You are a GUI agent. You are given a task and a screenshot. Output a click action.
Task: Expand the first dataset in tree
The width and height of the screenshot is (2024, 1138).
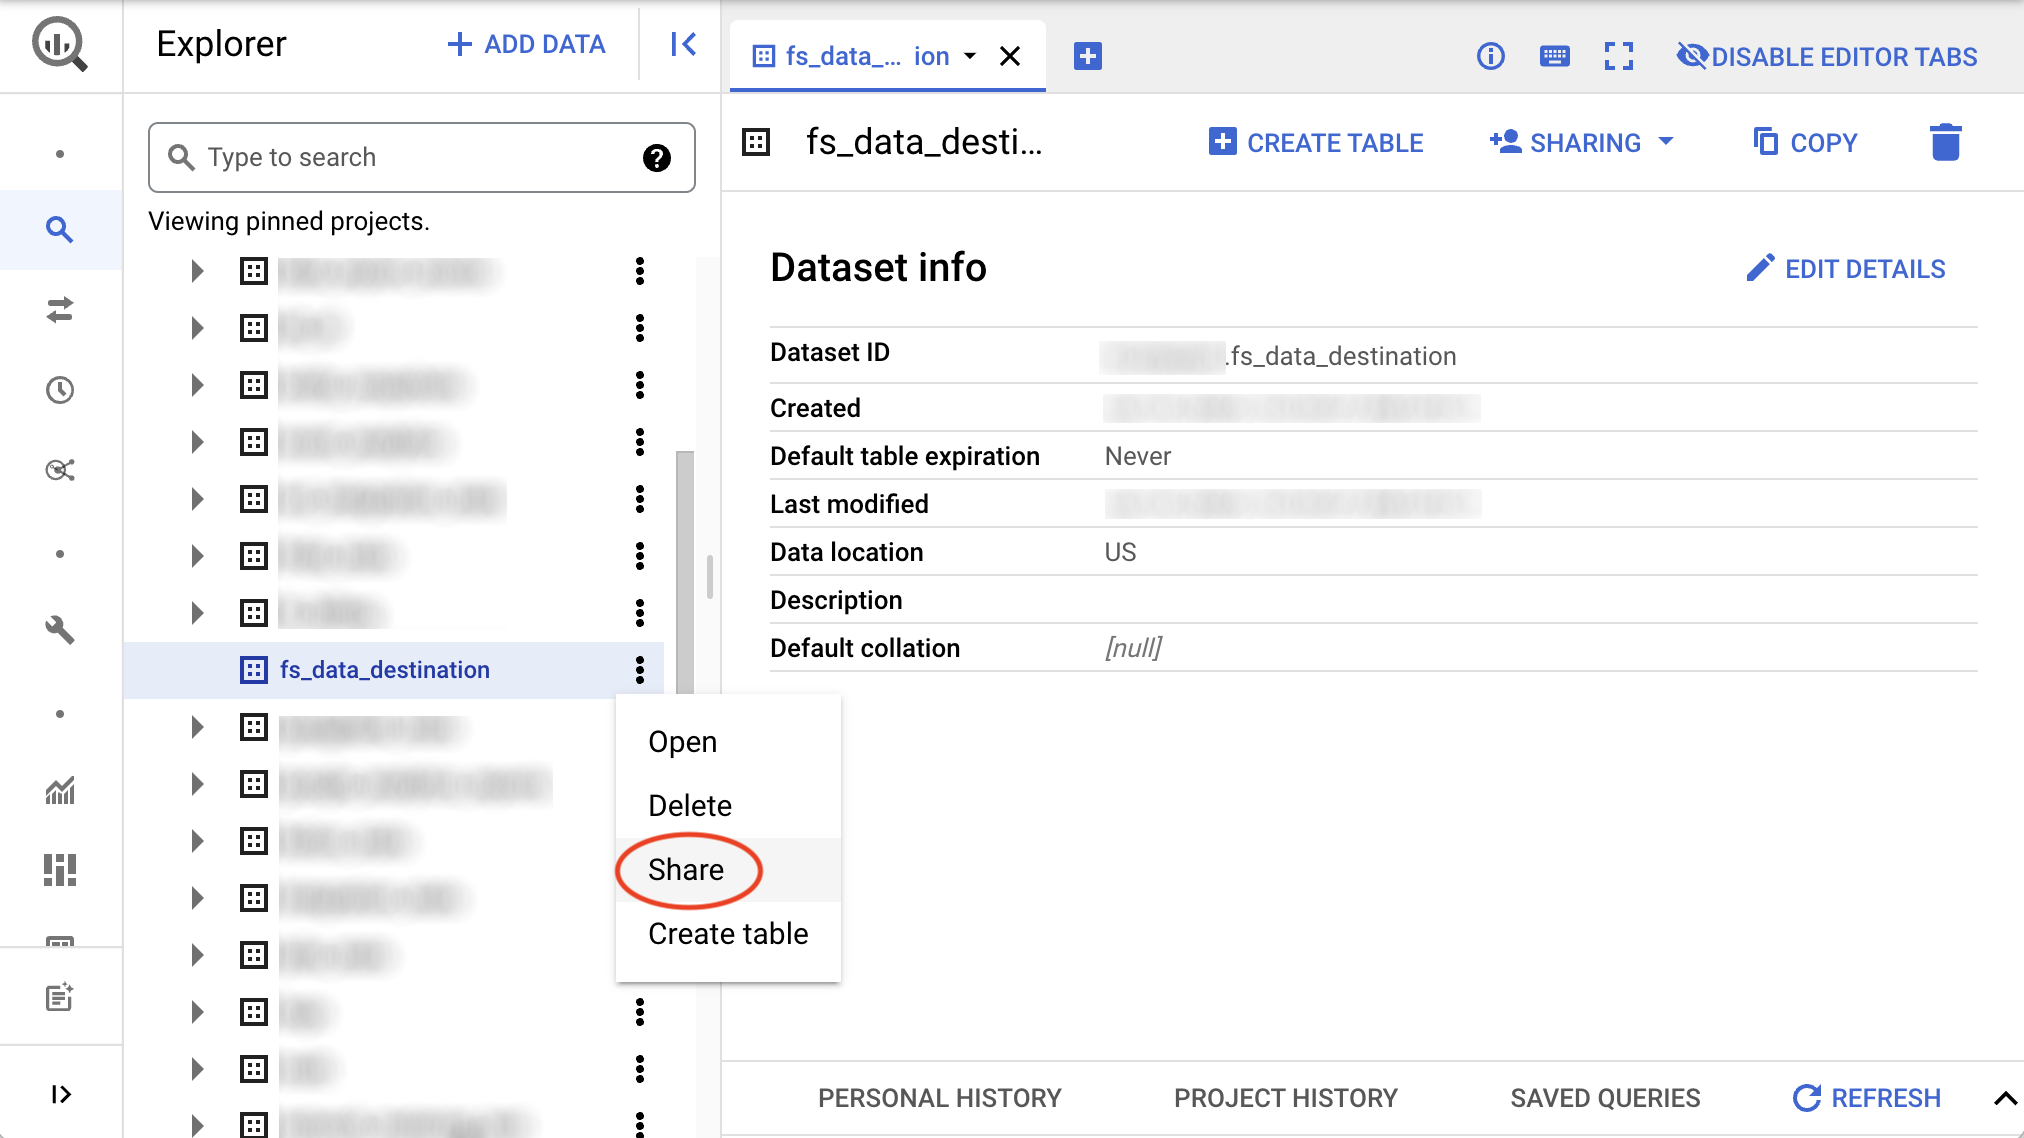tap(198, 271)
